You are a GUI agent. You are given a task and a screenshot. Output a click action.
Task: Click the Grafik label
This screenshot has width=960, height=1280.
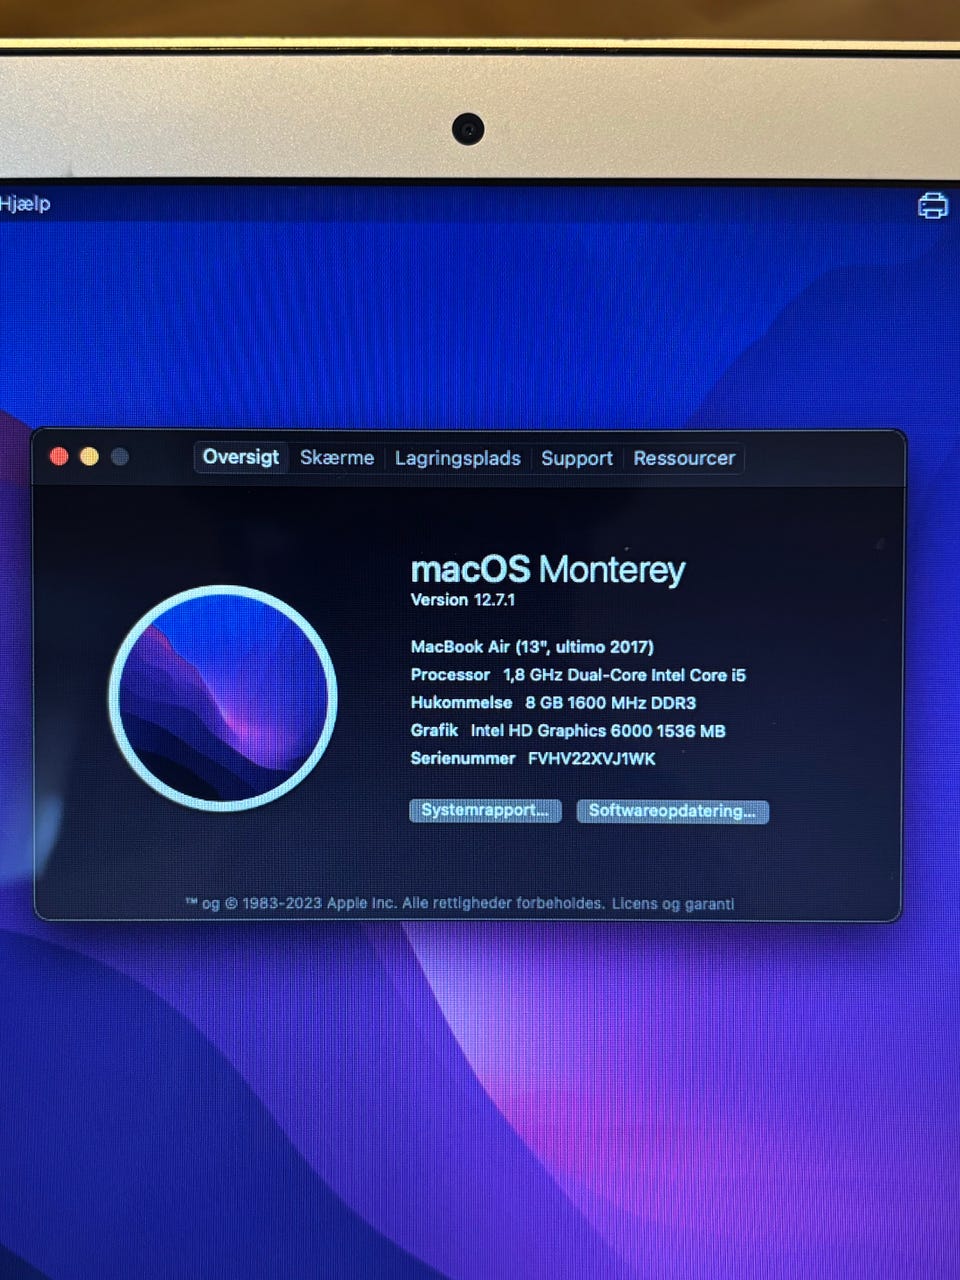(x=434, y=731)
